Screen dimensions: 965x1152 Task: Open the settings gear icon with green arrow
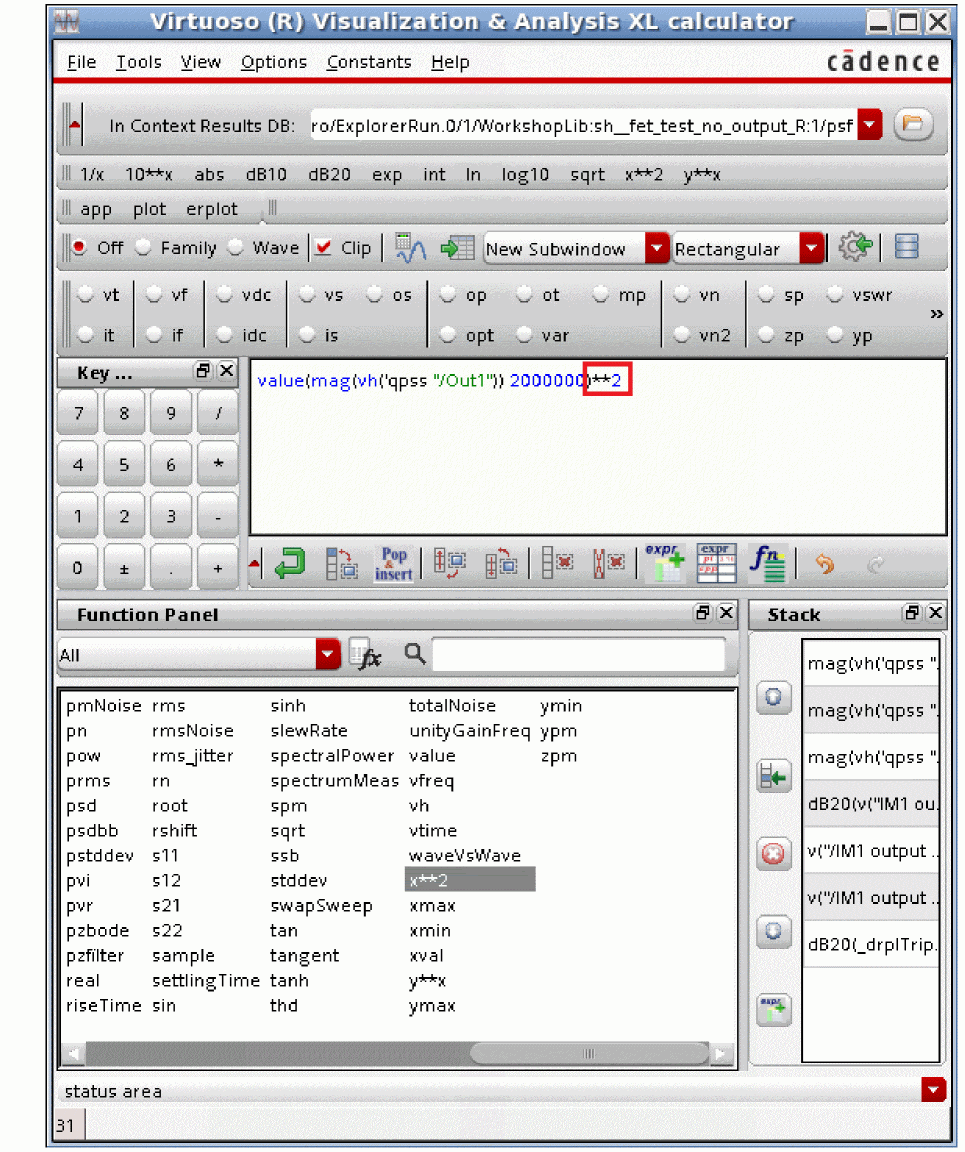(x=855, y=247)
